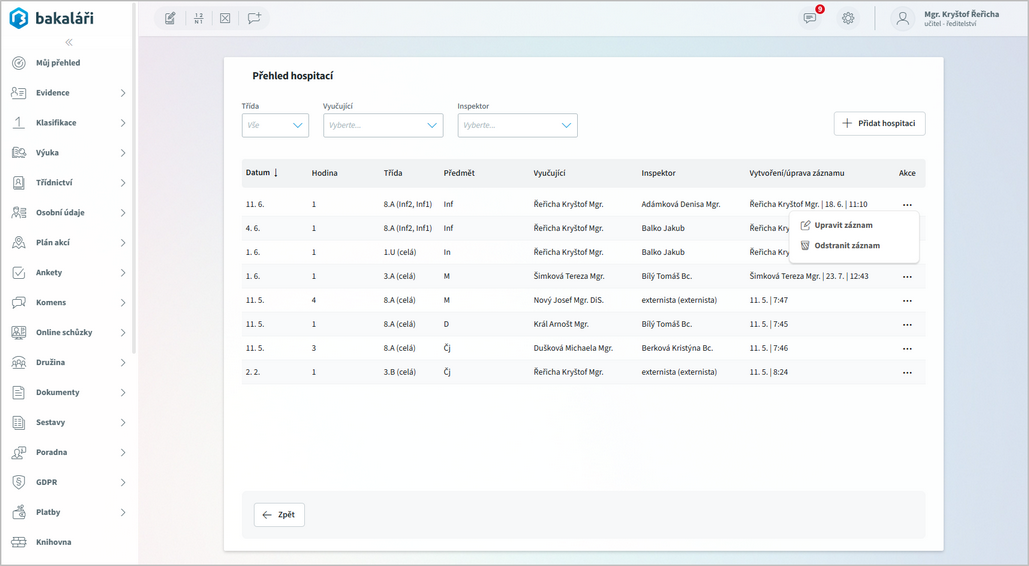The image size is (1029, 566).
Task: Click the Bakaláři logo
Action: pyautogui.click(x=51, y=18)
